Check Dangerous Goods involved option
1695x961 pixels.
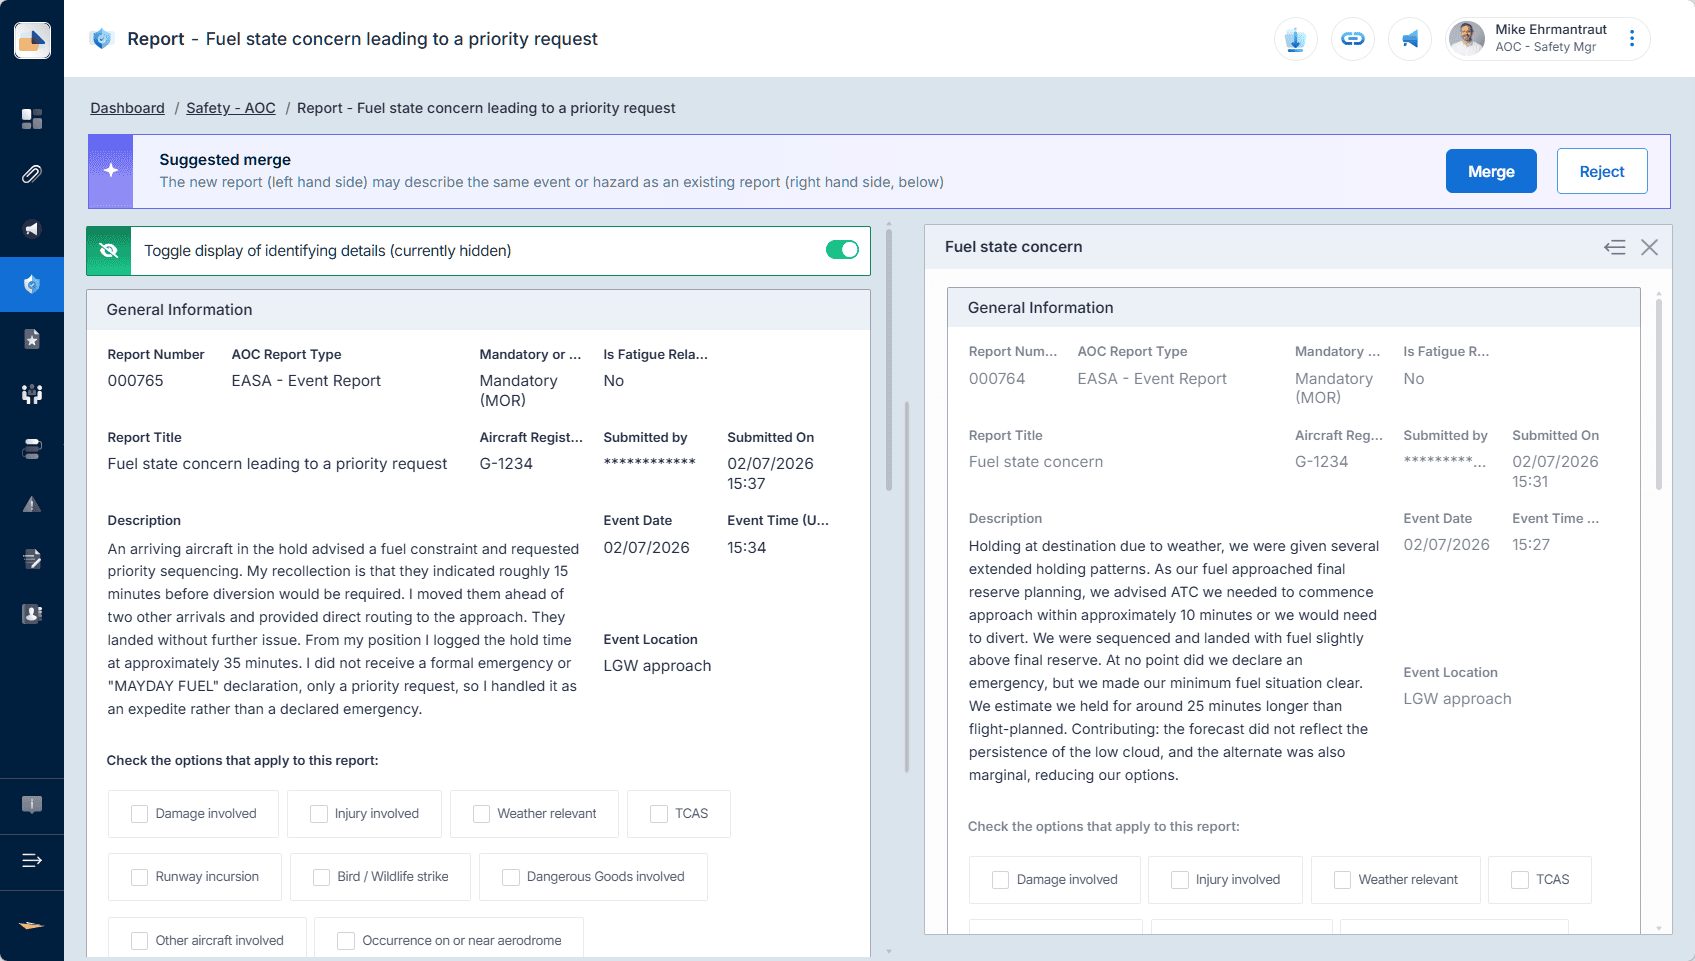tap(511, 877)
